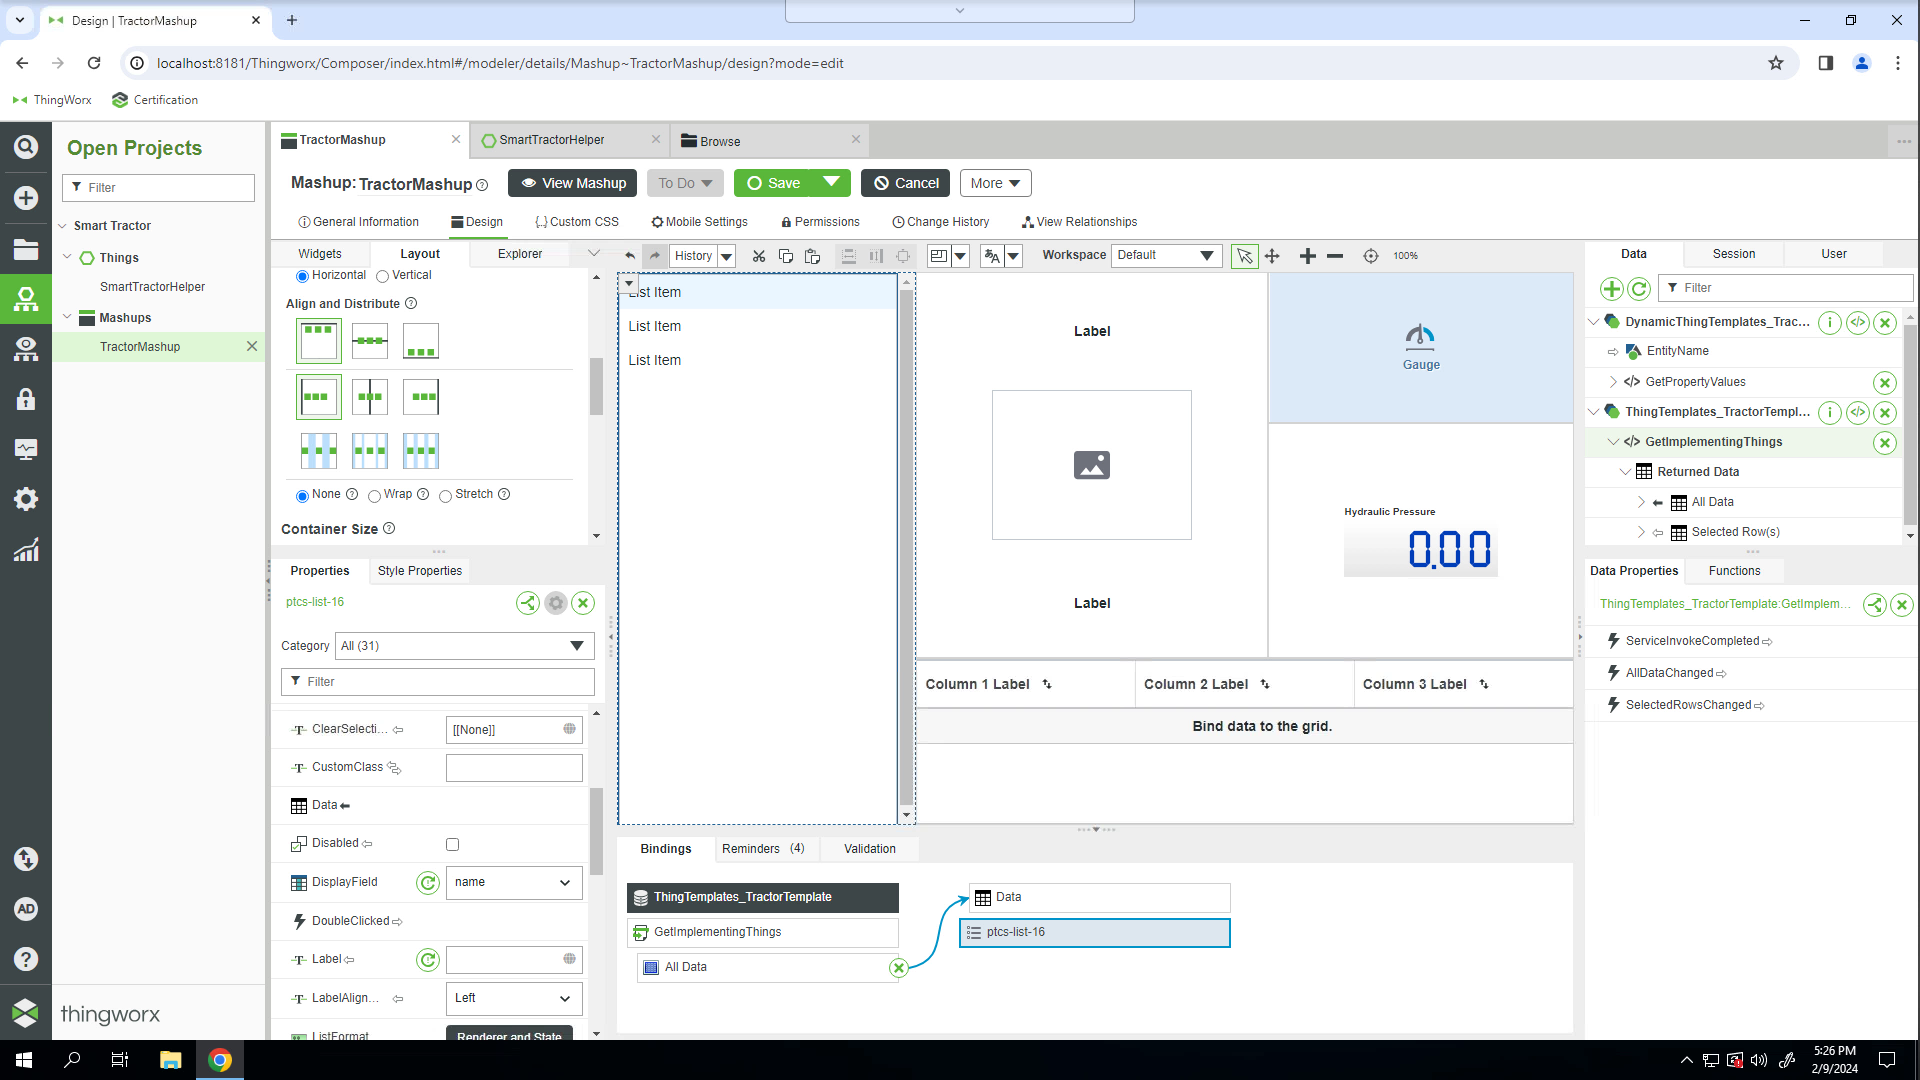This screenshot has height=1080, width=1920.
Task: Select Horizontal orientation radio
Action: (x=302, y=276)
